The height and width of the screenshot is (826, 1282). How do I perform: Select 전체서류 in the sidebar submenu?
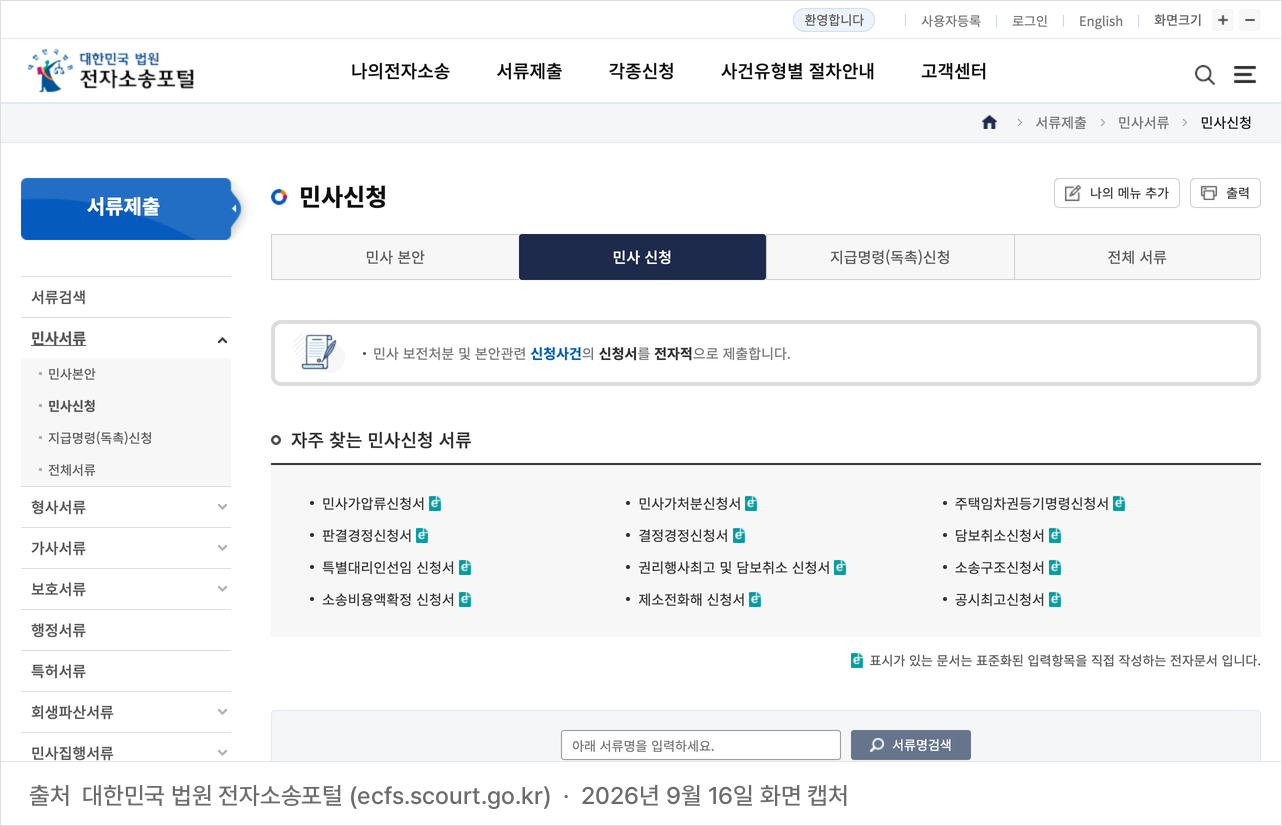(x=72, y=470)
